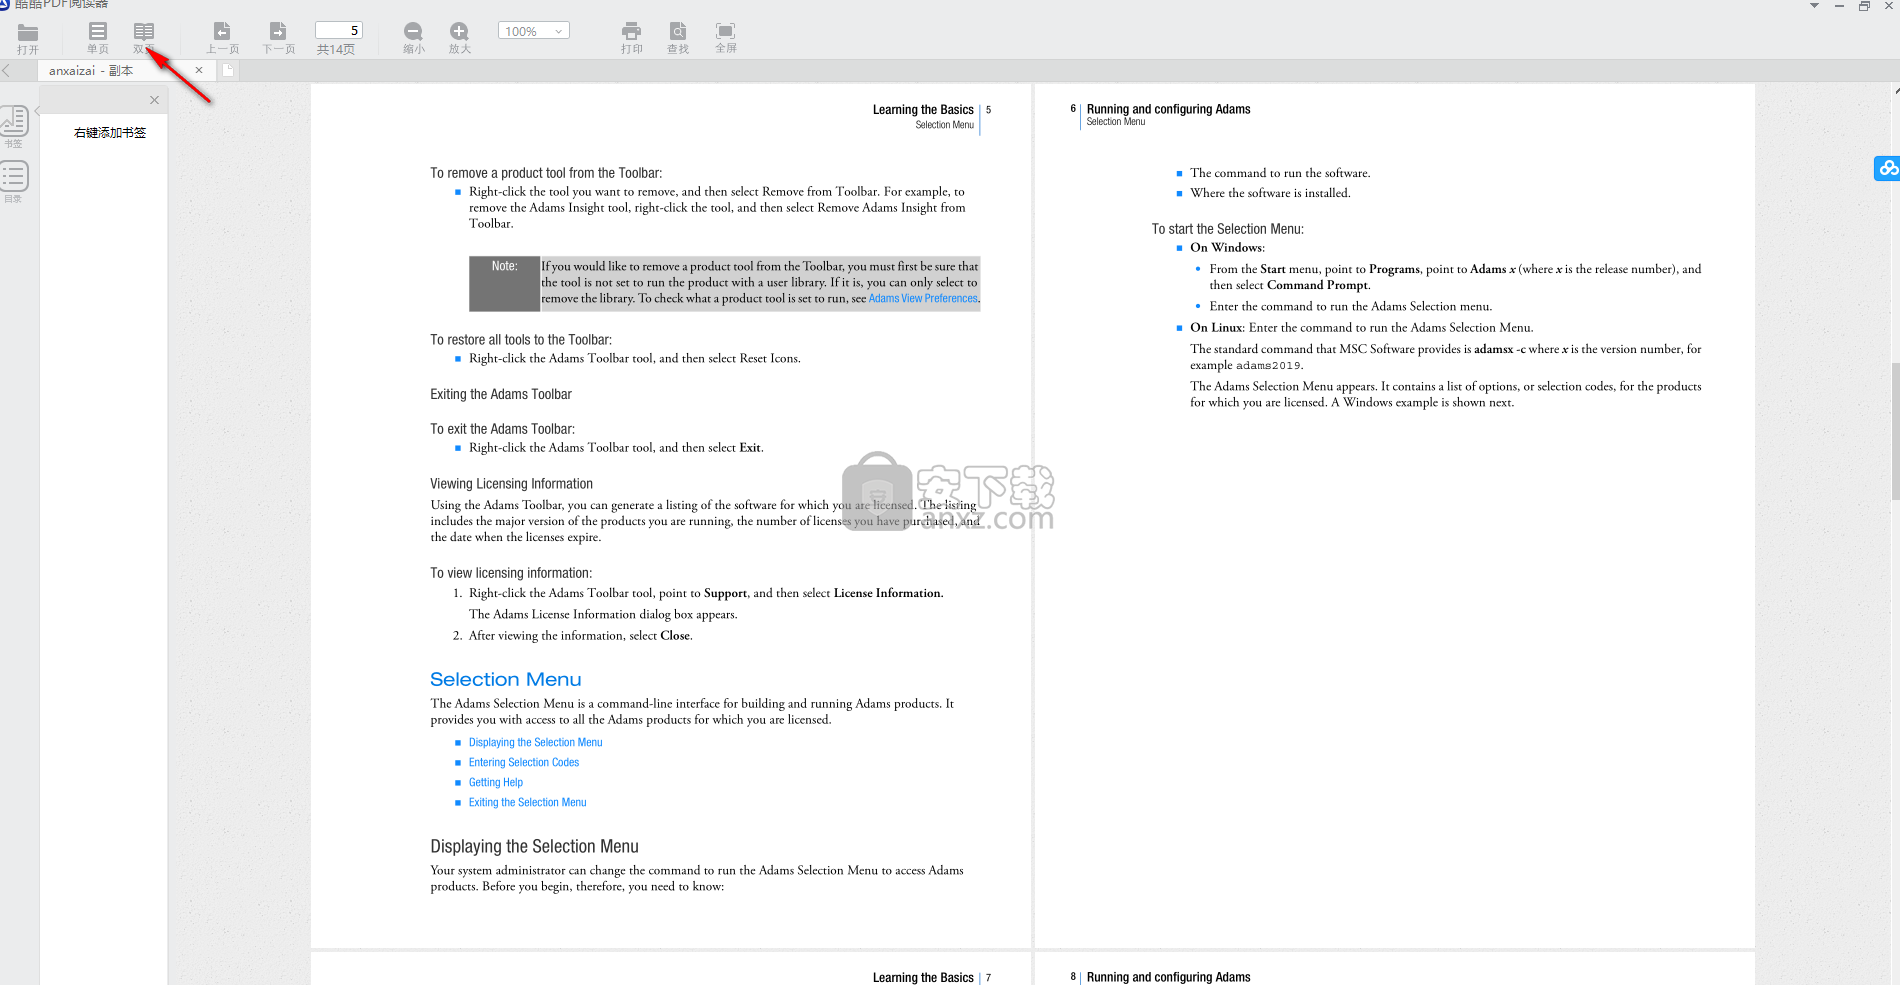The image size is (1900, 985).
Task: Print the document (打印)
Action: point(631,38)
